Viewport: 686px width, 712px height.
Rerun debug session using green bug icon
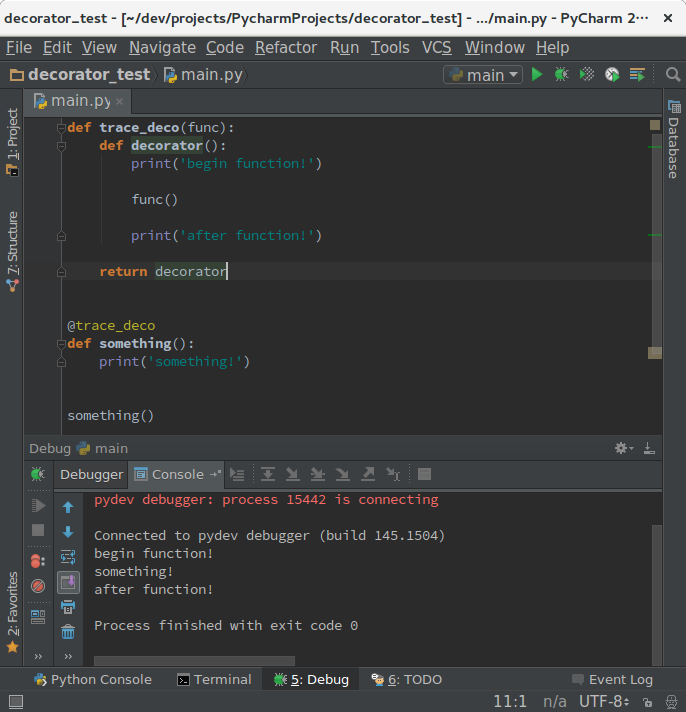point(38,475)
